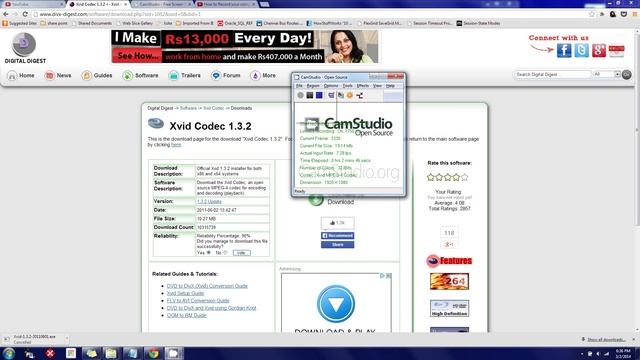Viewport: 640px width, 360px height.
Task: Click the browser Reload icon
Action: 25,14
